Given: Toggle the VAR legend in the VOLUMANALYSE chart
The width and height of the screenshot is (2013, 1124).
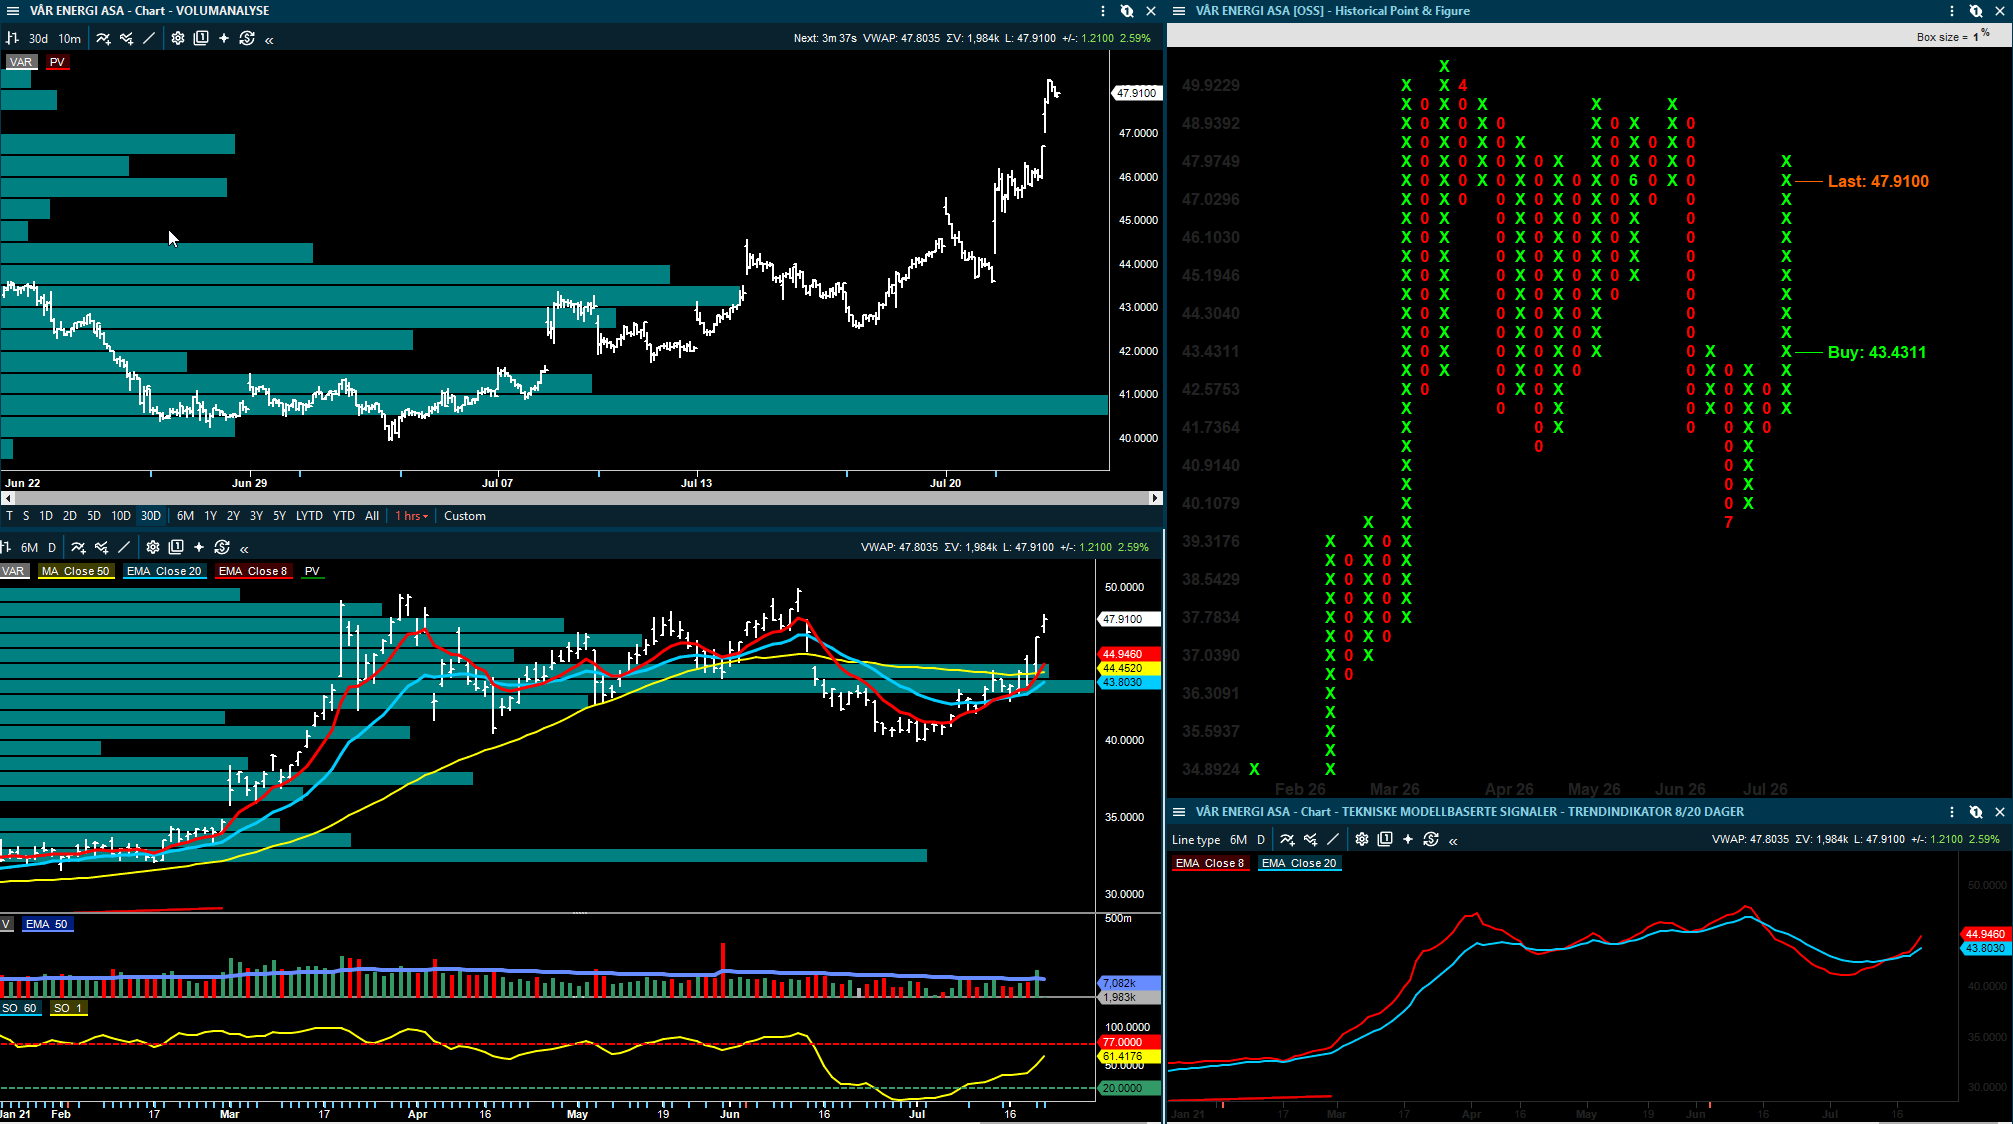Looking at the screenshot, I should pos(21,62).
